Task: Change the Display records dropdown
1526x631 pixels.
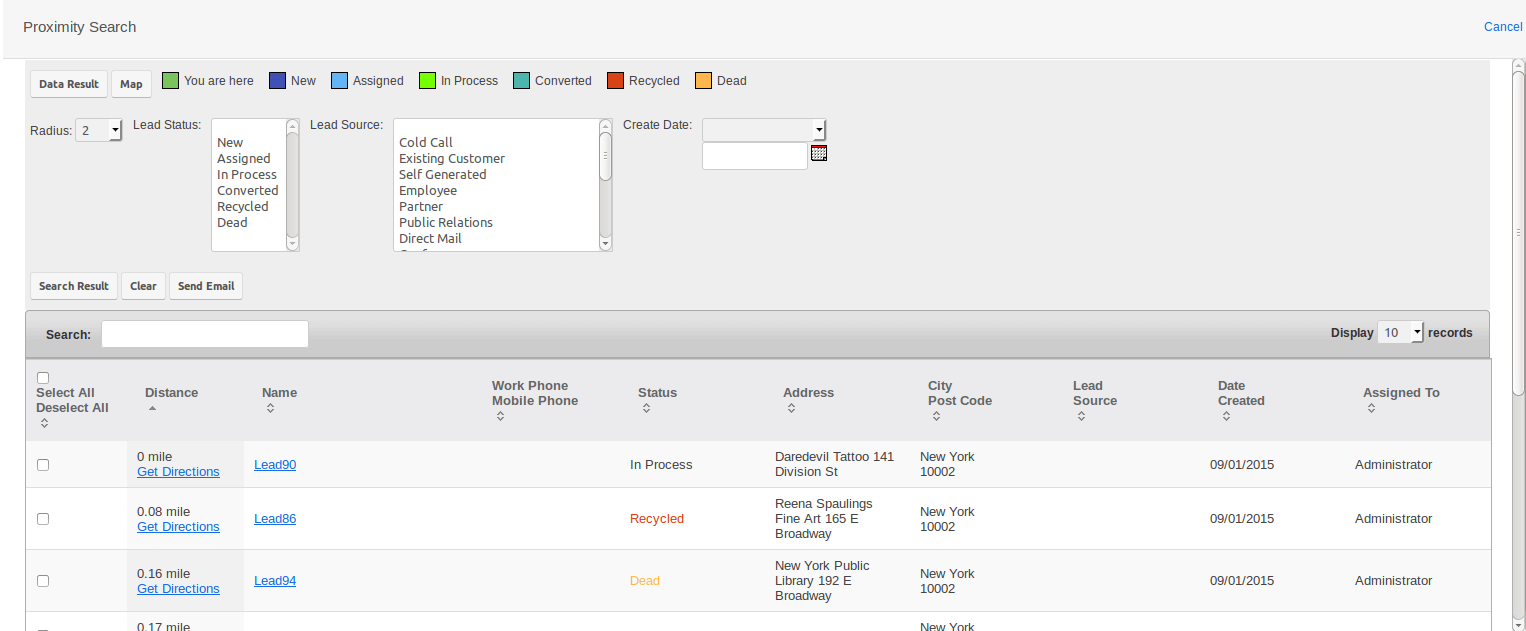Action: (1401, 332)
